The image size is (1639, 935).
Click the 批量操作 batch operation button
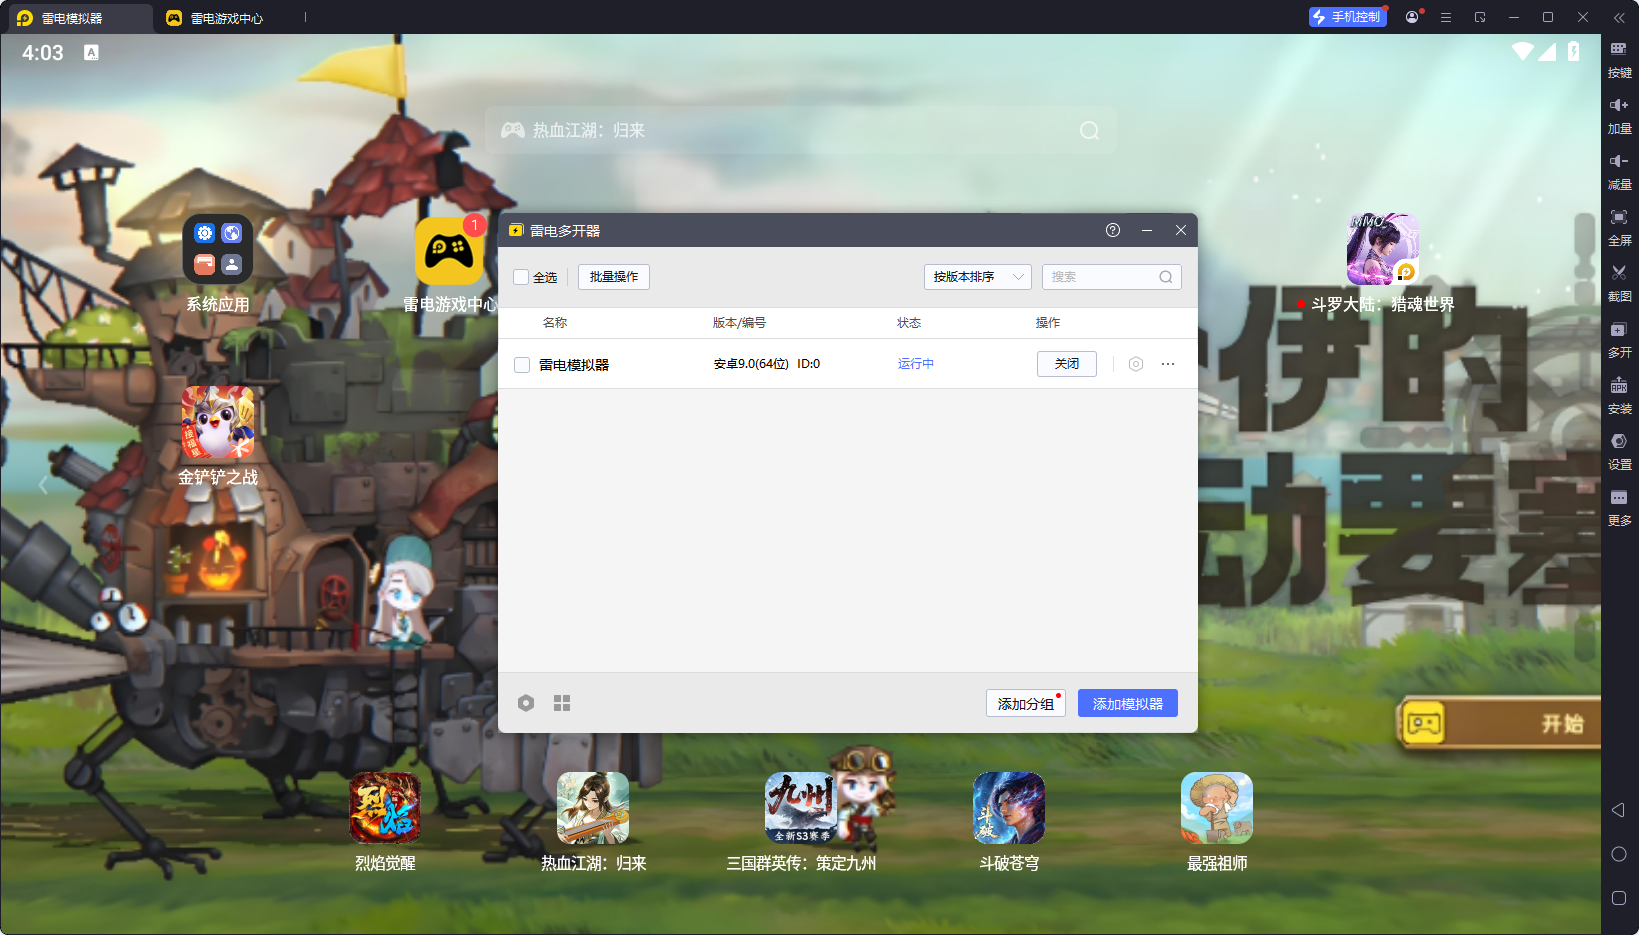[x=614, y=277]
